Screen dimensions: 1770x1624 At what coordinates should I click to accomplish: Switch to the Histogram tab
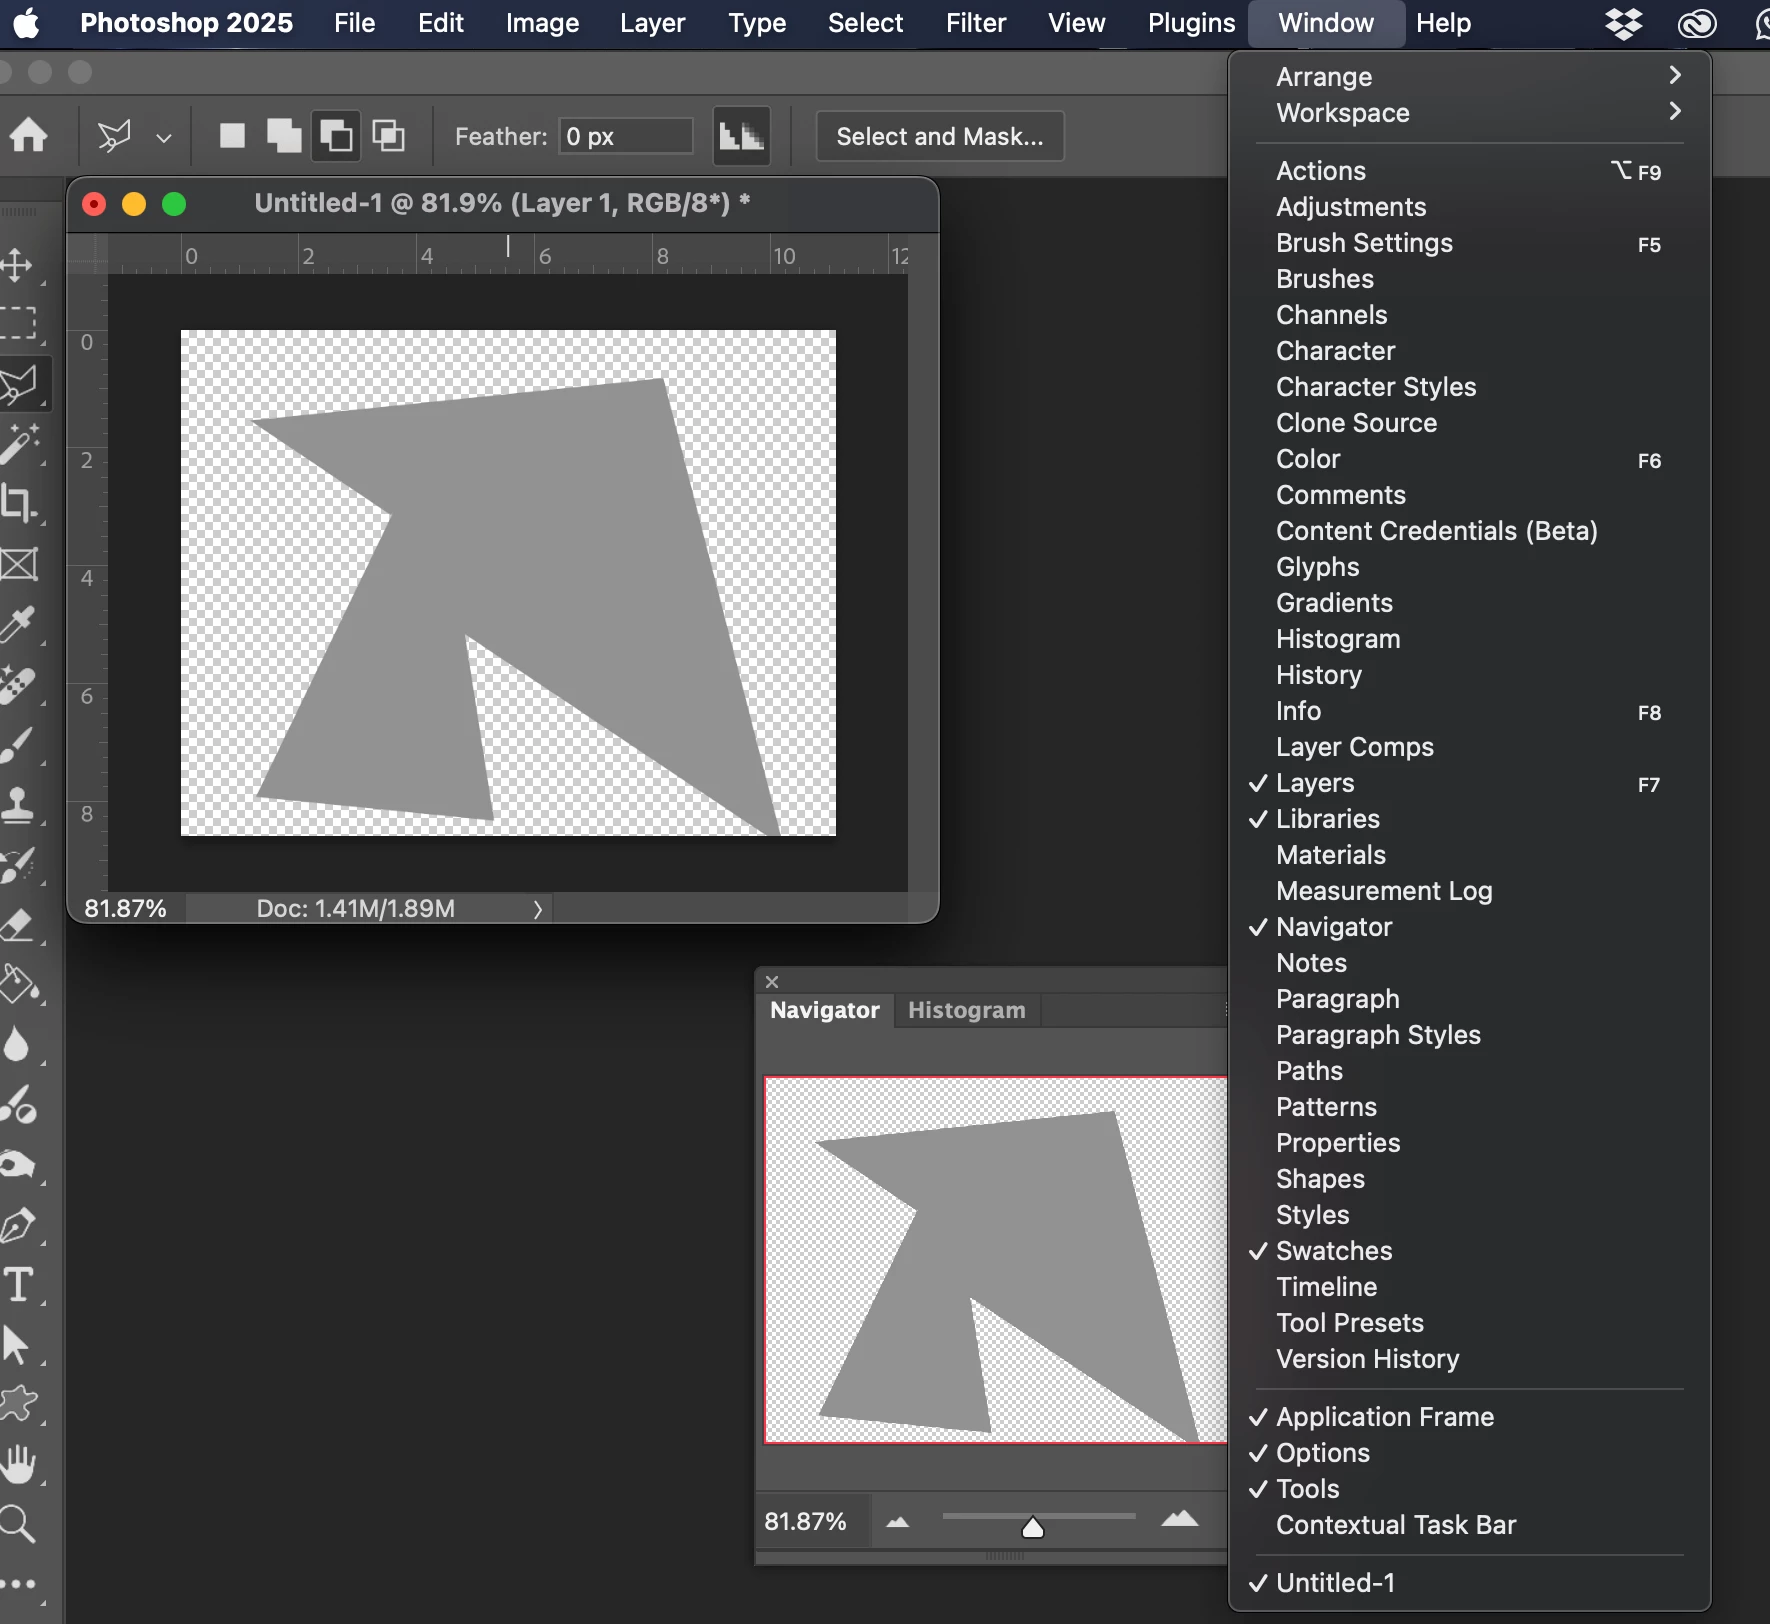[x=967, y=1010]
